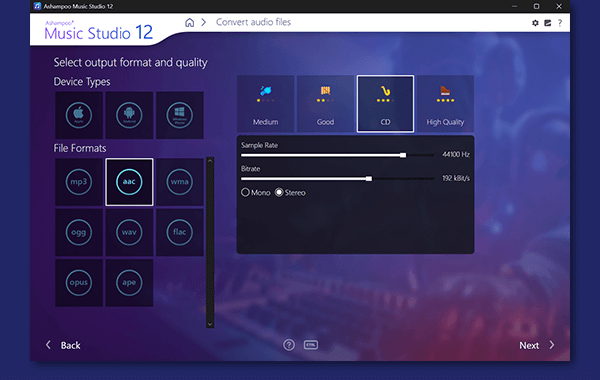Choose the Good quality preset
This screenshot has width=600, height=380.
point(326,104)
